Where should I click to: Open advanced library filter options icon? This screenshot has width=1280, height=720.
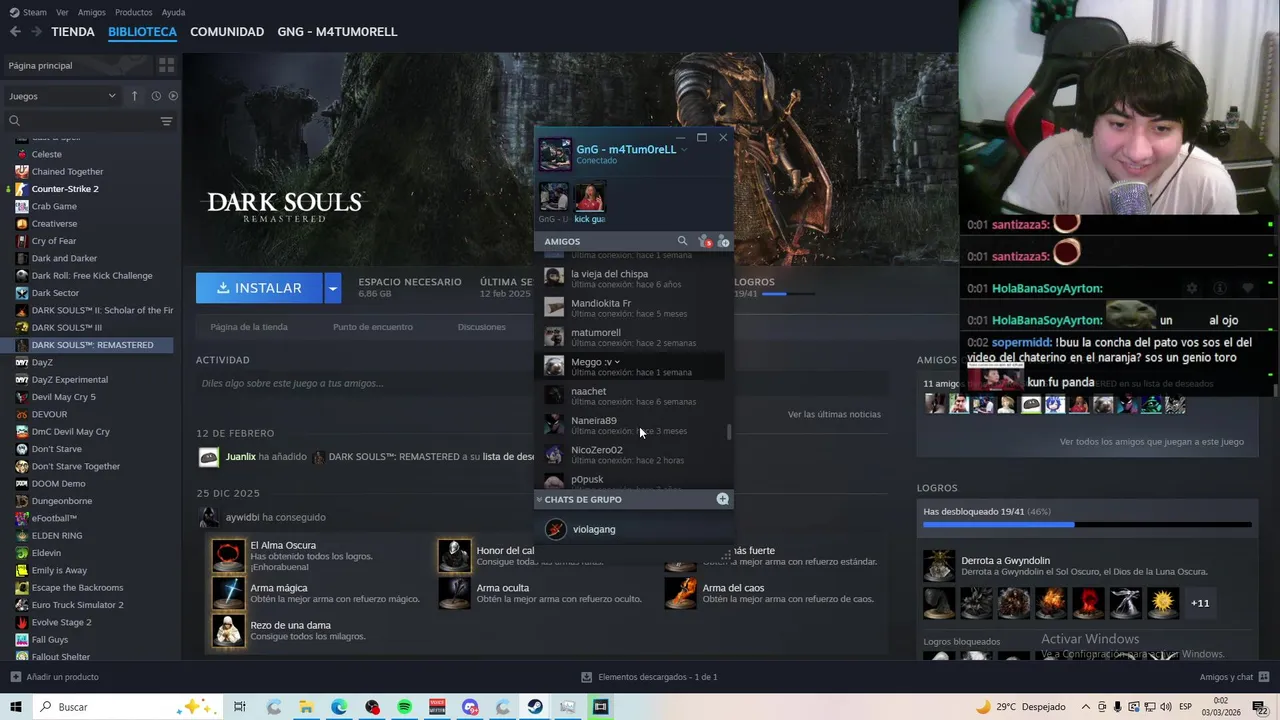166,121
